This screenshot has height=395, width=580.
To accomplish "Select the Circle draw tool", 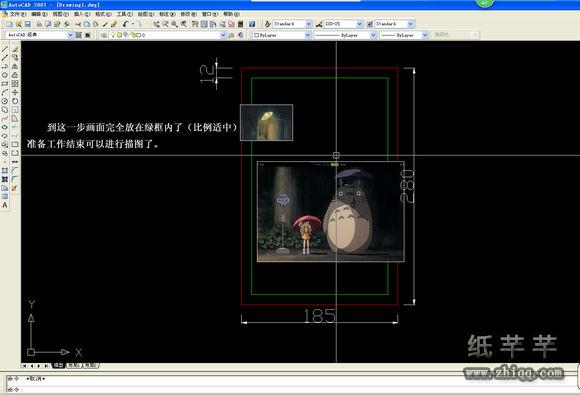I will point(5,101).
